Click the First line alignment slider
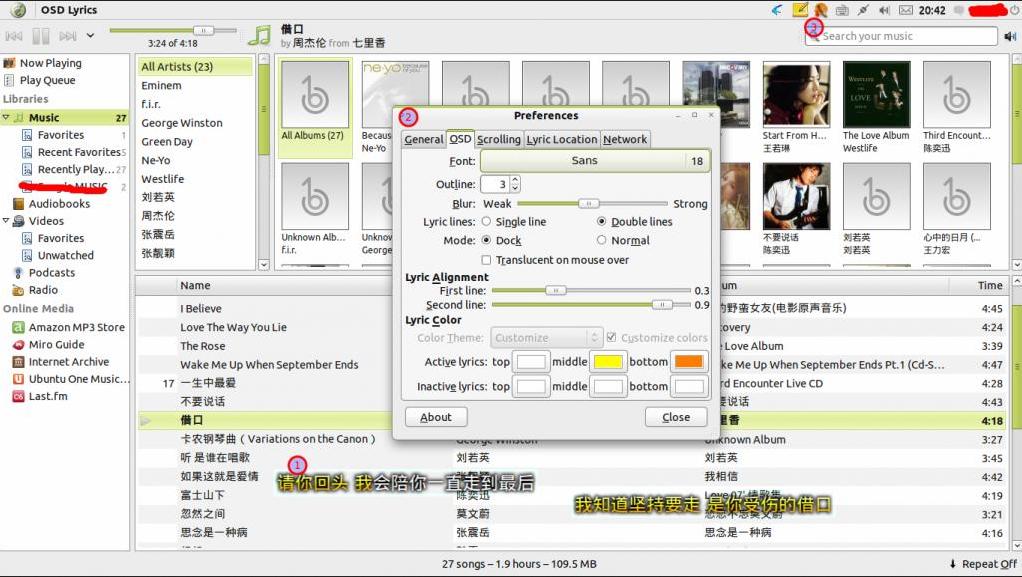 591,291
